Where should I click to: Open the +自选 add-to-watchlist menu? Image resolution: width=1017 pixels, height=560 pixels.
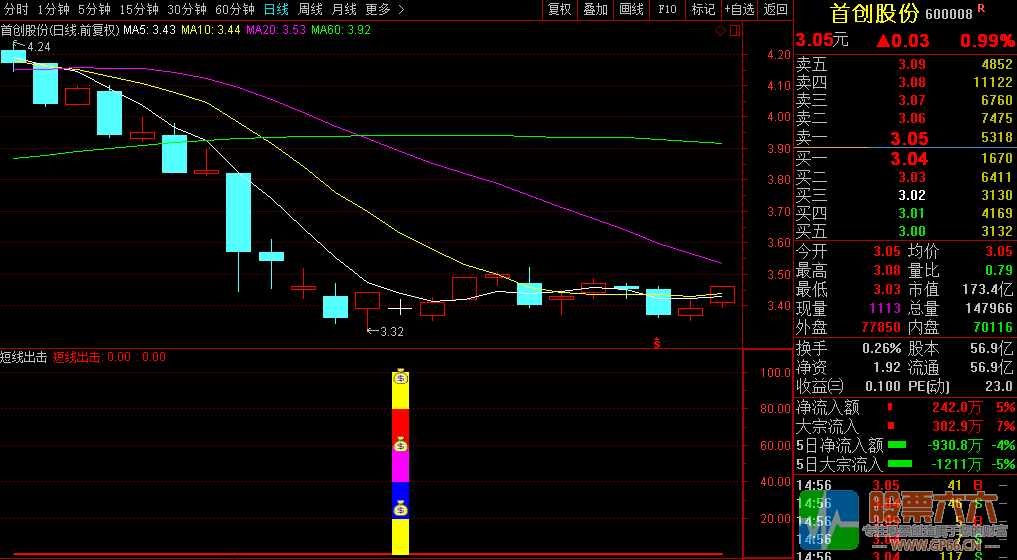(739, 9)
